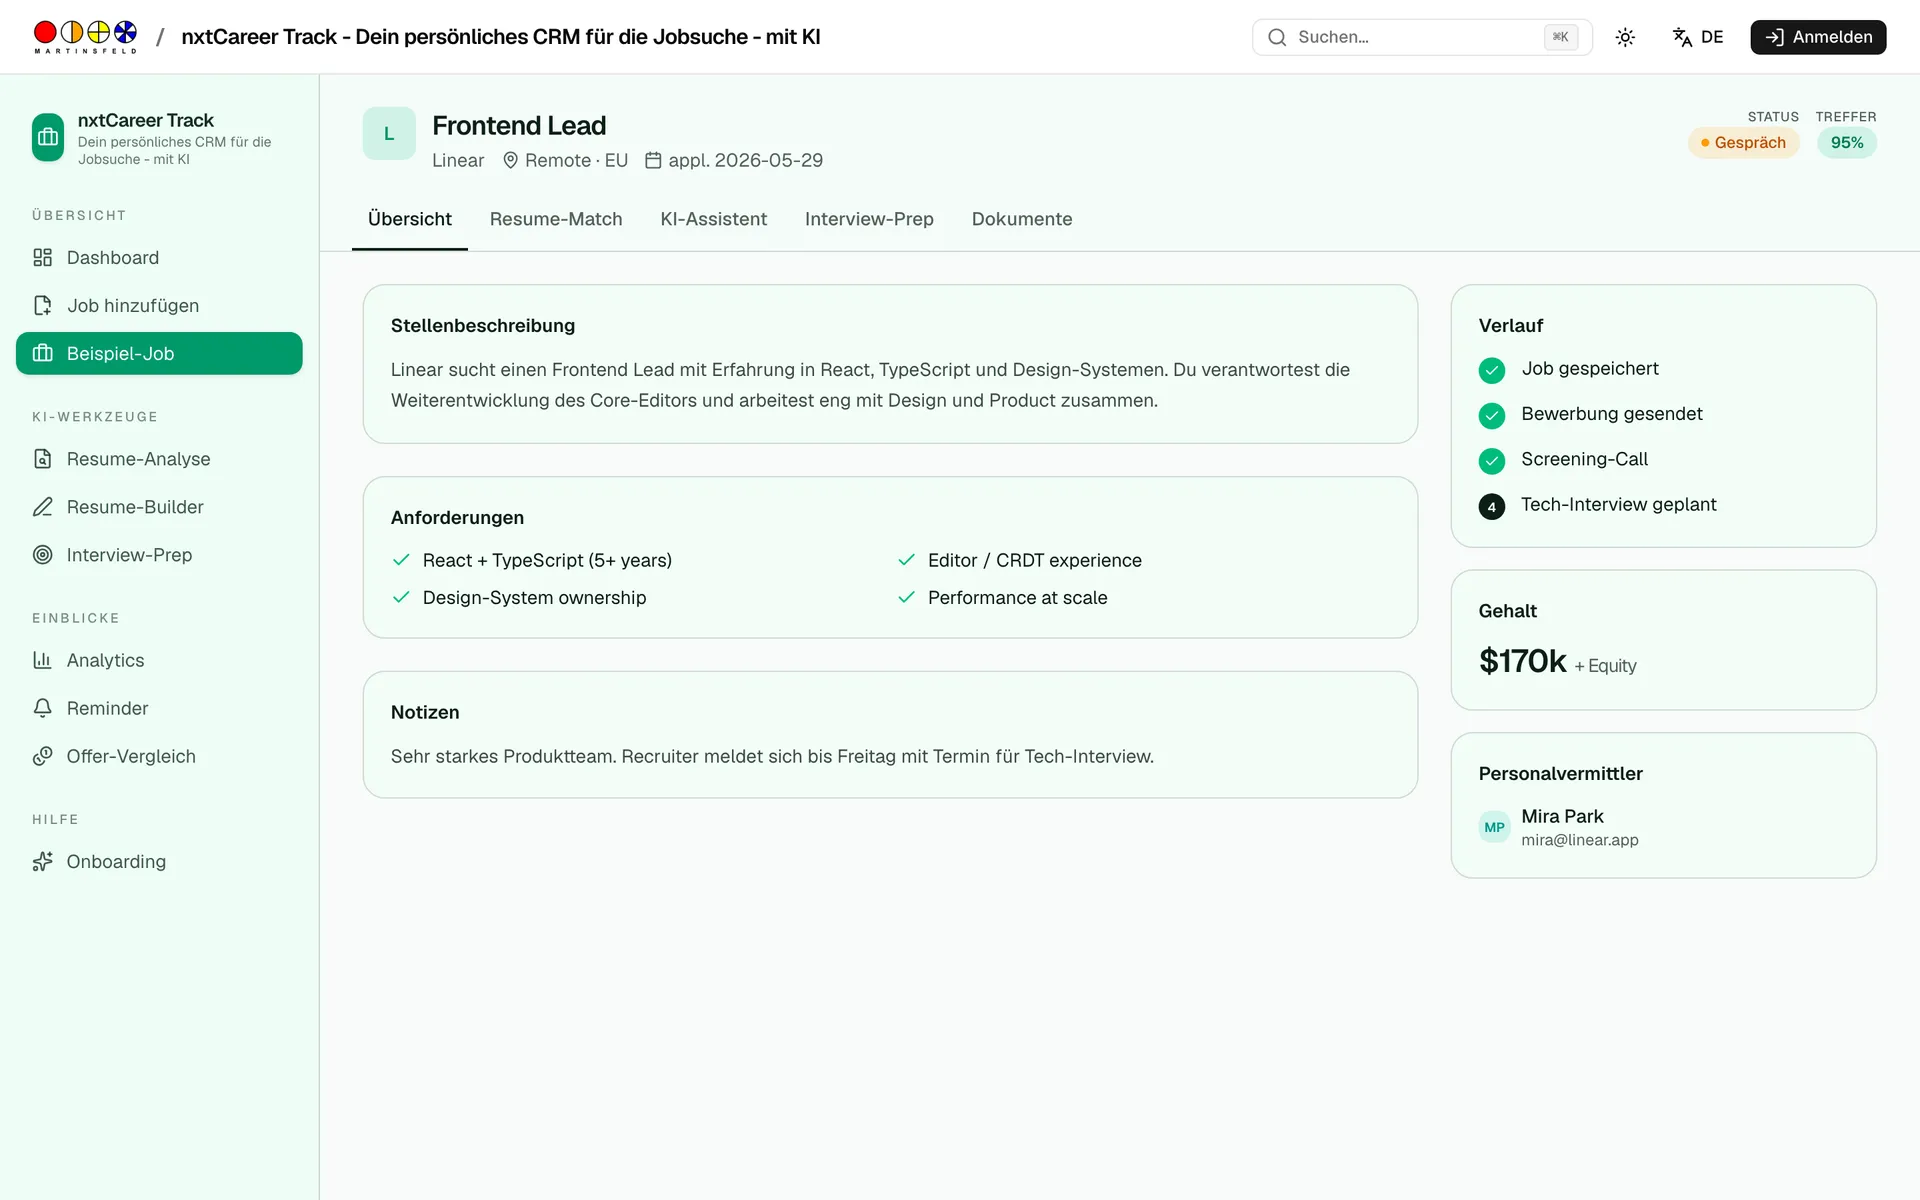Click the Dashboard grid icon
The height and width of the screenshot is (1200, 1920).
click(42, 258)
